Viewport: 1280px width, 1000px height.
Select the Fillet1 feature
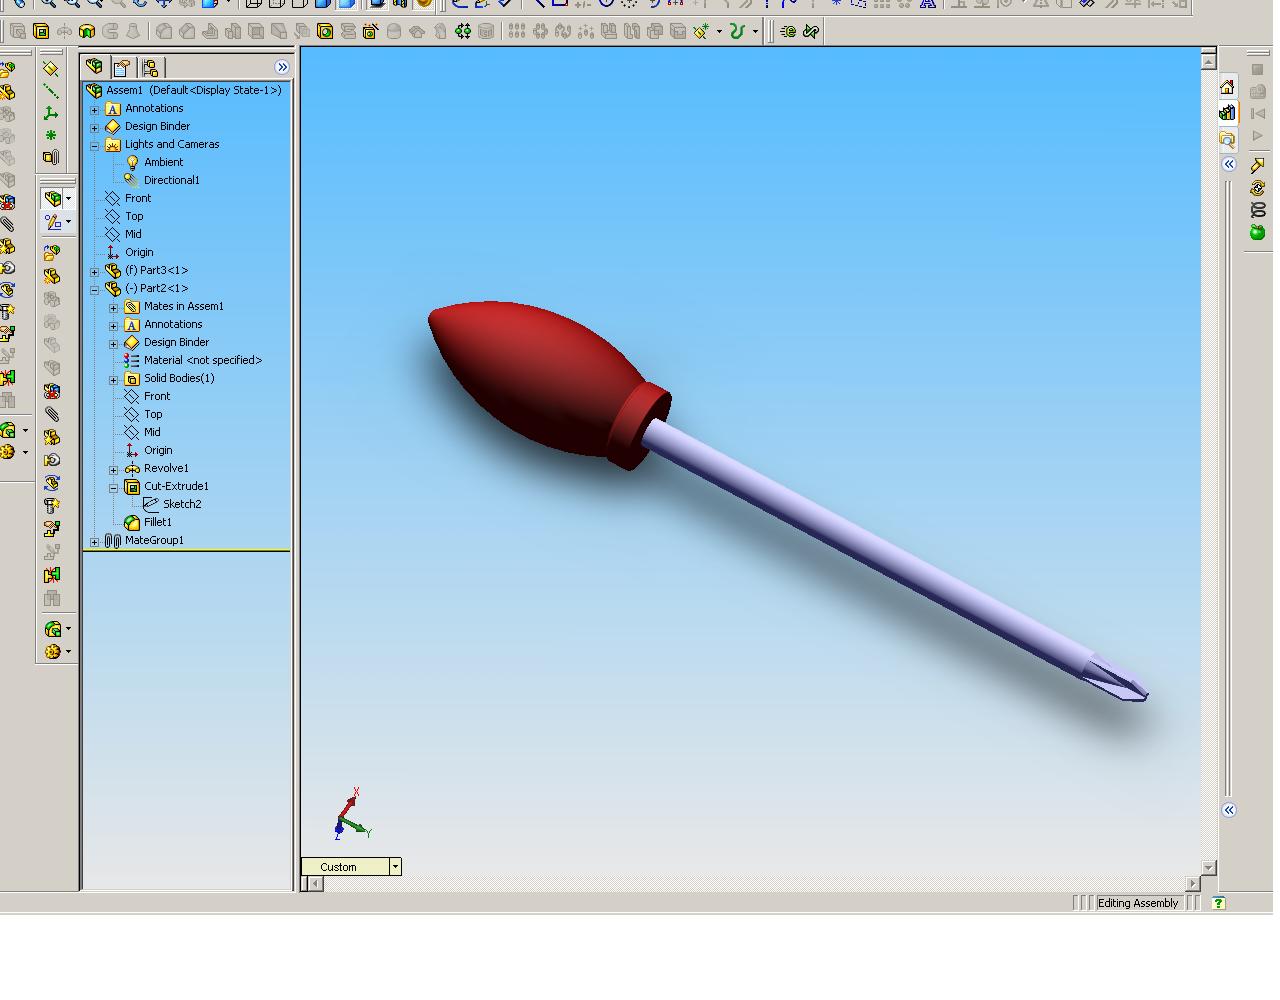[x=157, y=522]
